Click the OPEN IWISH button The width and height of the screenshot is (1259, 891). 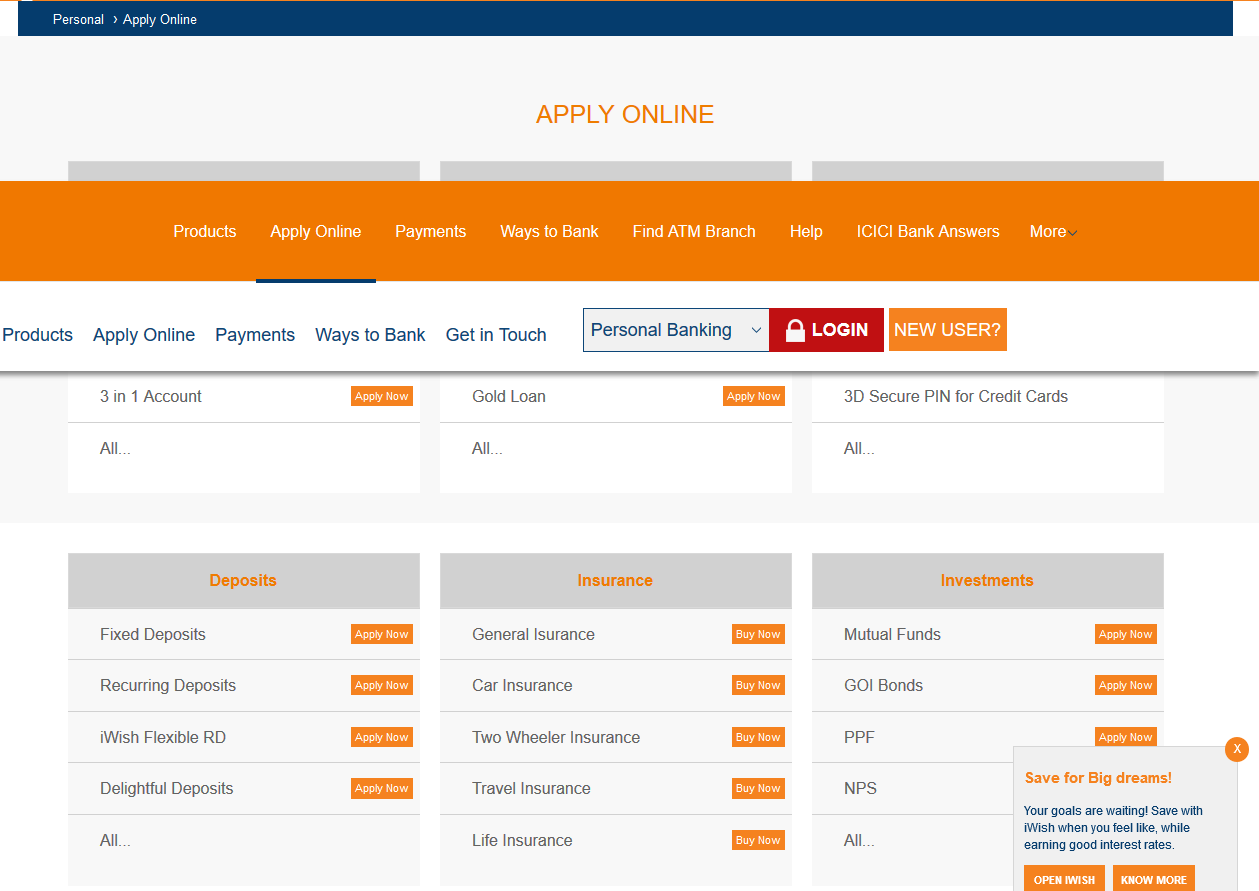coord(1064,879)
